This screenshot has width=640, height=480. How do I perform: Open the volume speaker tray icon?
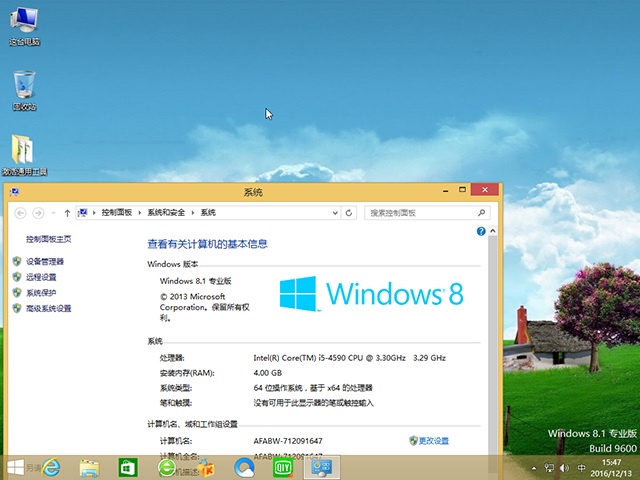(x=564, y=468)
